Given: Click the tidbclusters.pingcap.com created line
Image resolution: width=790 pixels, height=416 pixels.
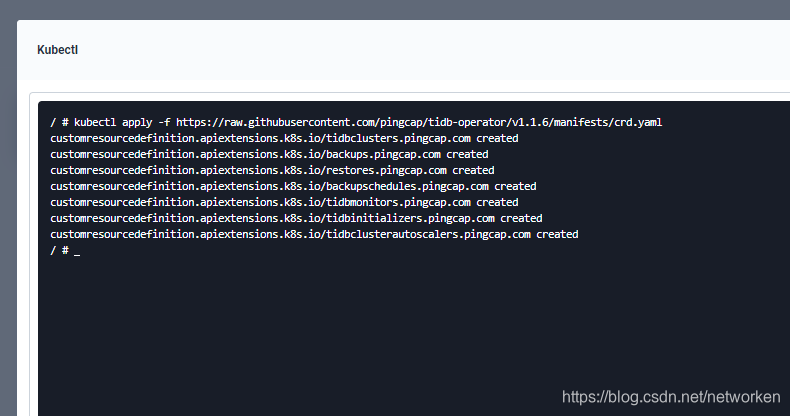Looking at the screenshot, I should [x=284, y=138].
